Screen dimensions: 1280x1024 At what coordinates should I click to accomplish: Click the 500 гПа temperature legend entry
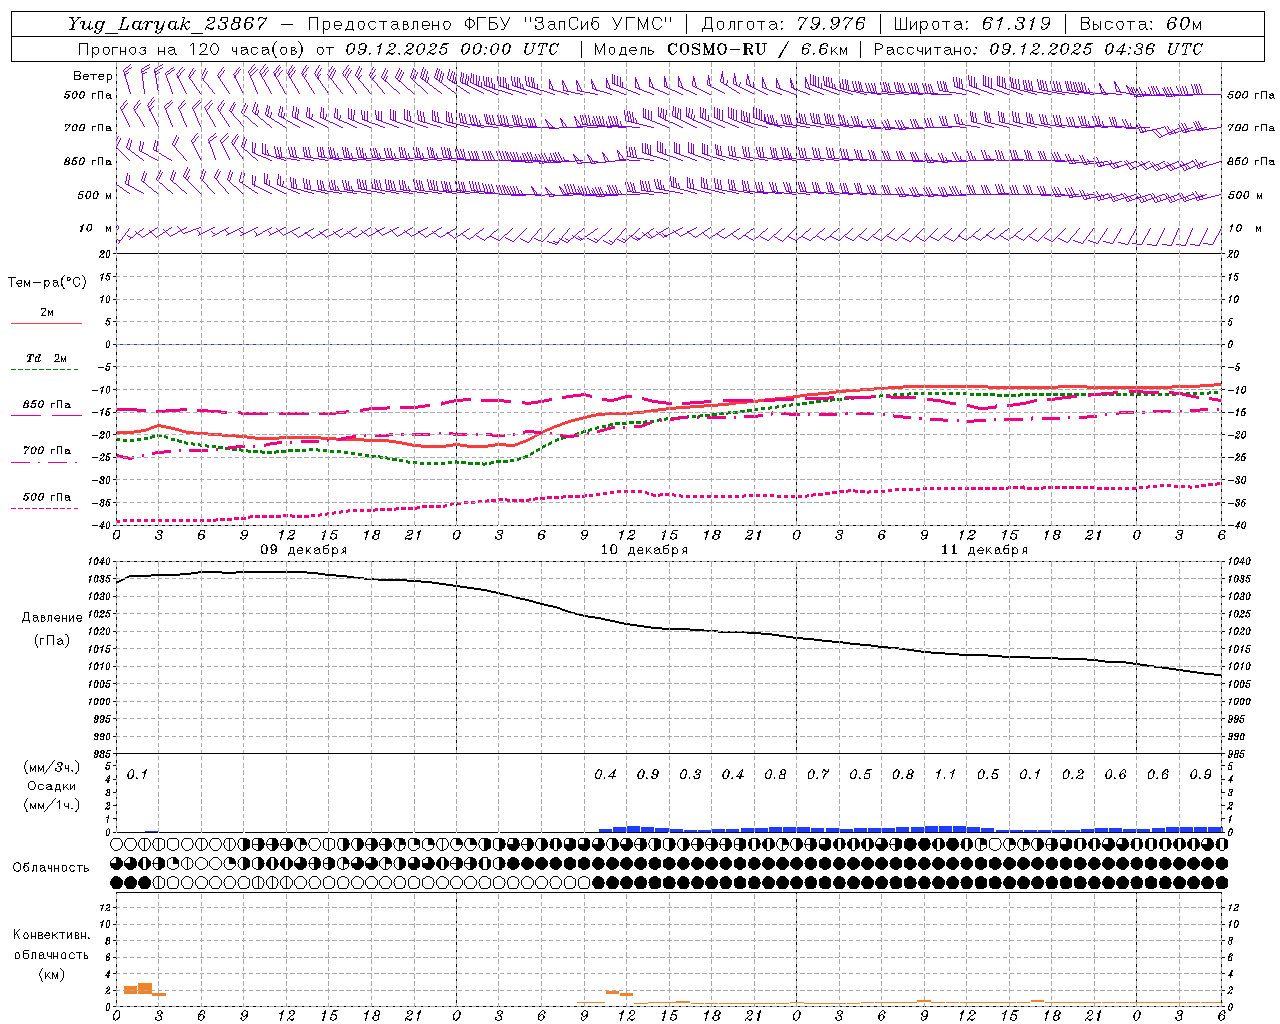point(47,497)
